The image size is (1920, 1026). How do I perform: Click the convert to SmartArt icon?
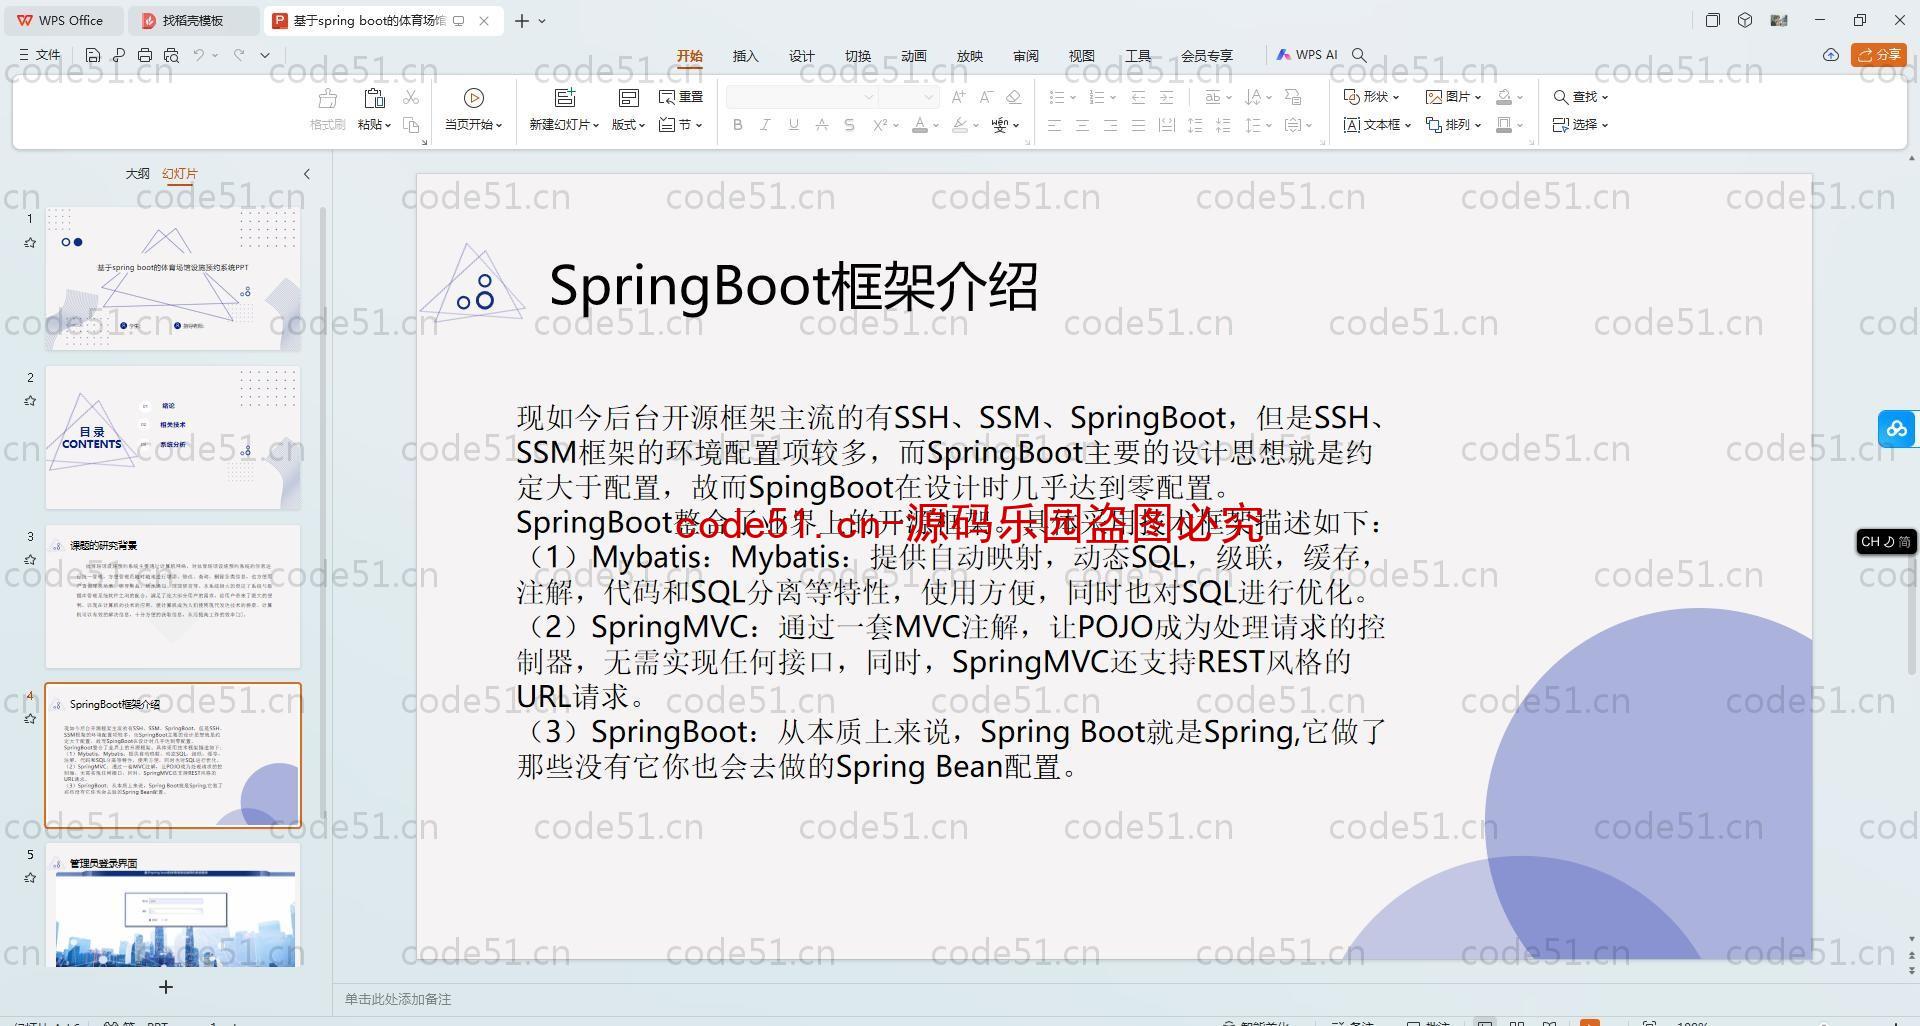[1293, 97]
